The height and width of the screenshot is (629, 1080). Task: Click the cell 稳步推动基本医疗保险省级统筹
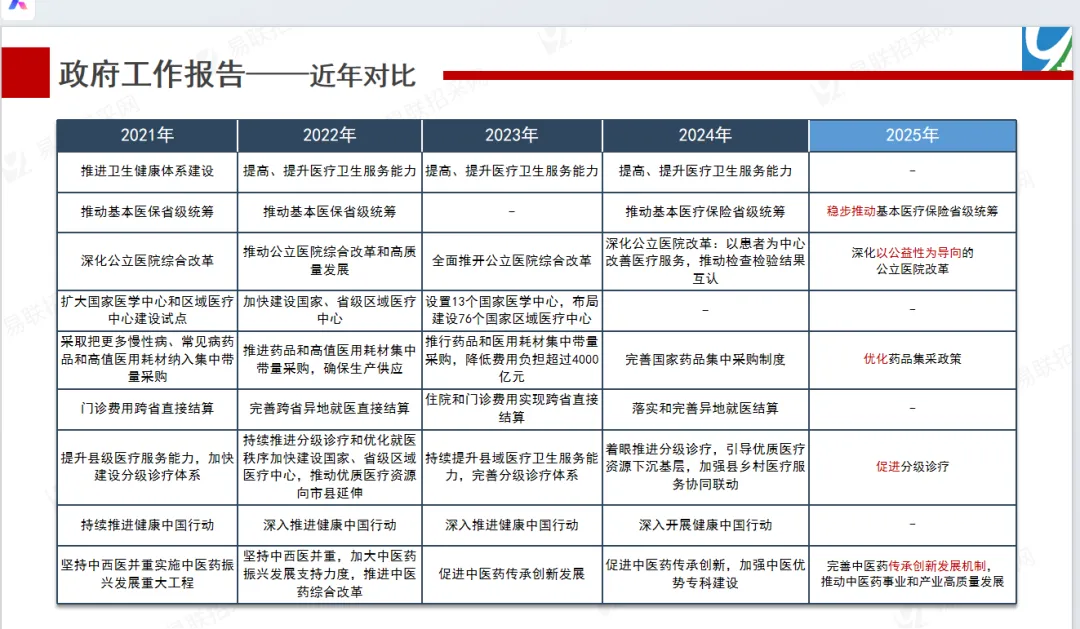(x=912, y=212)
